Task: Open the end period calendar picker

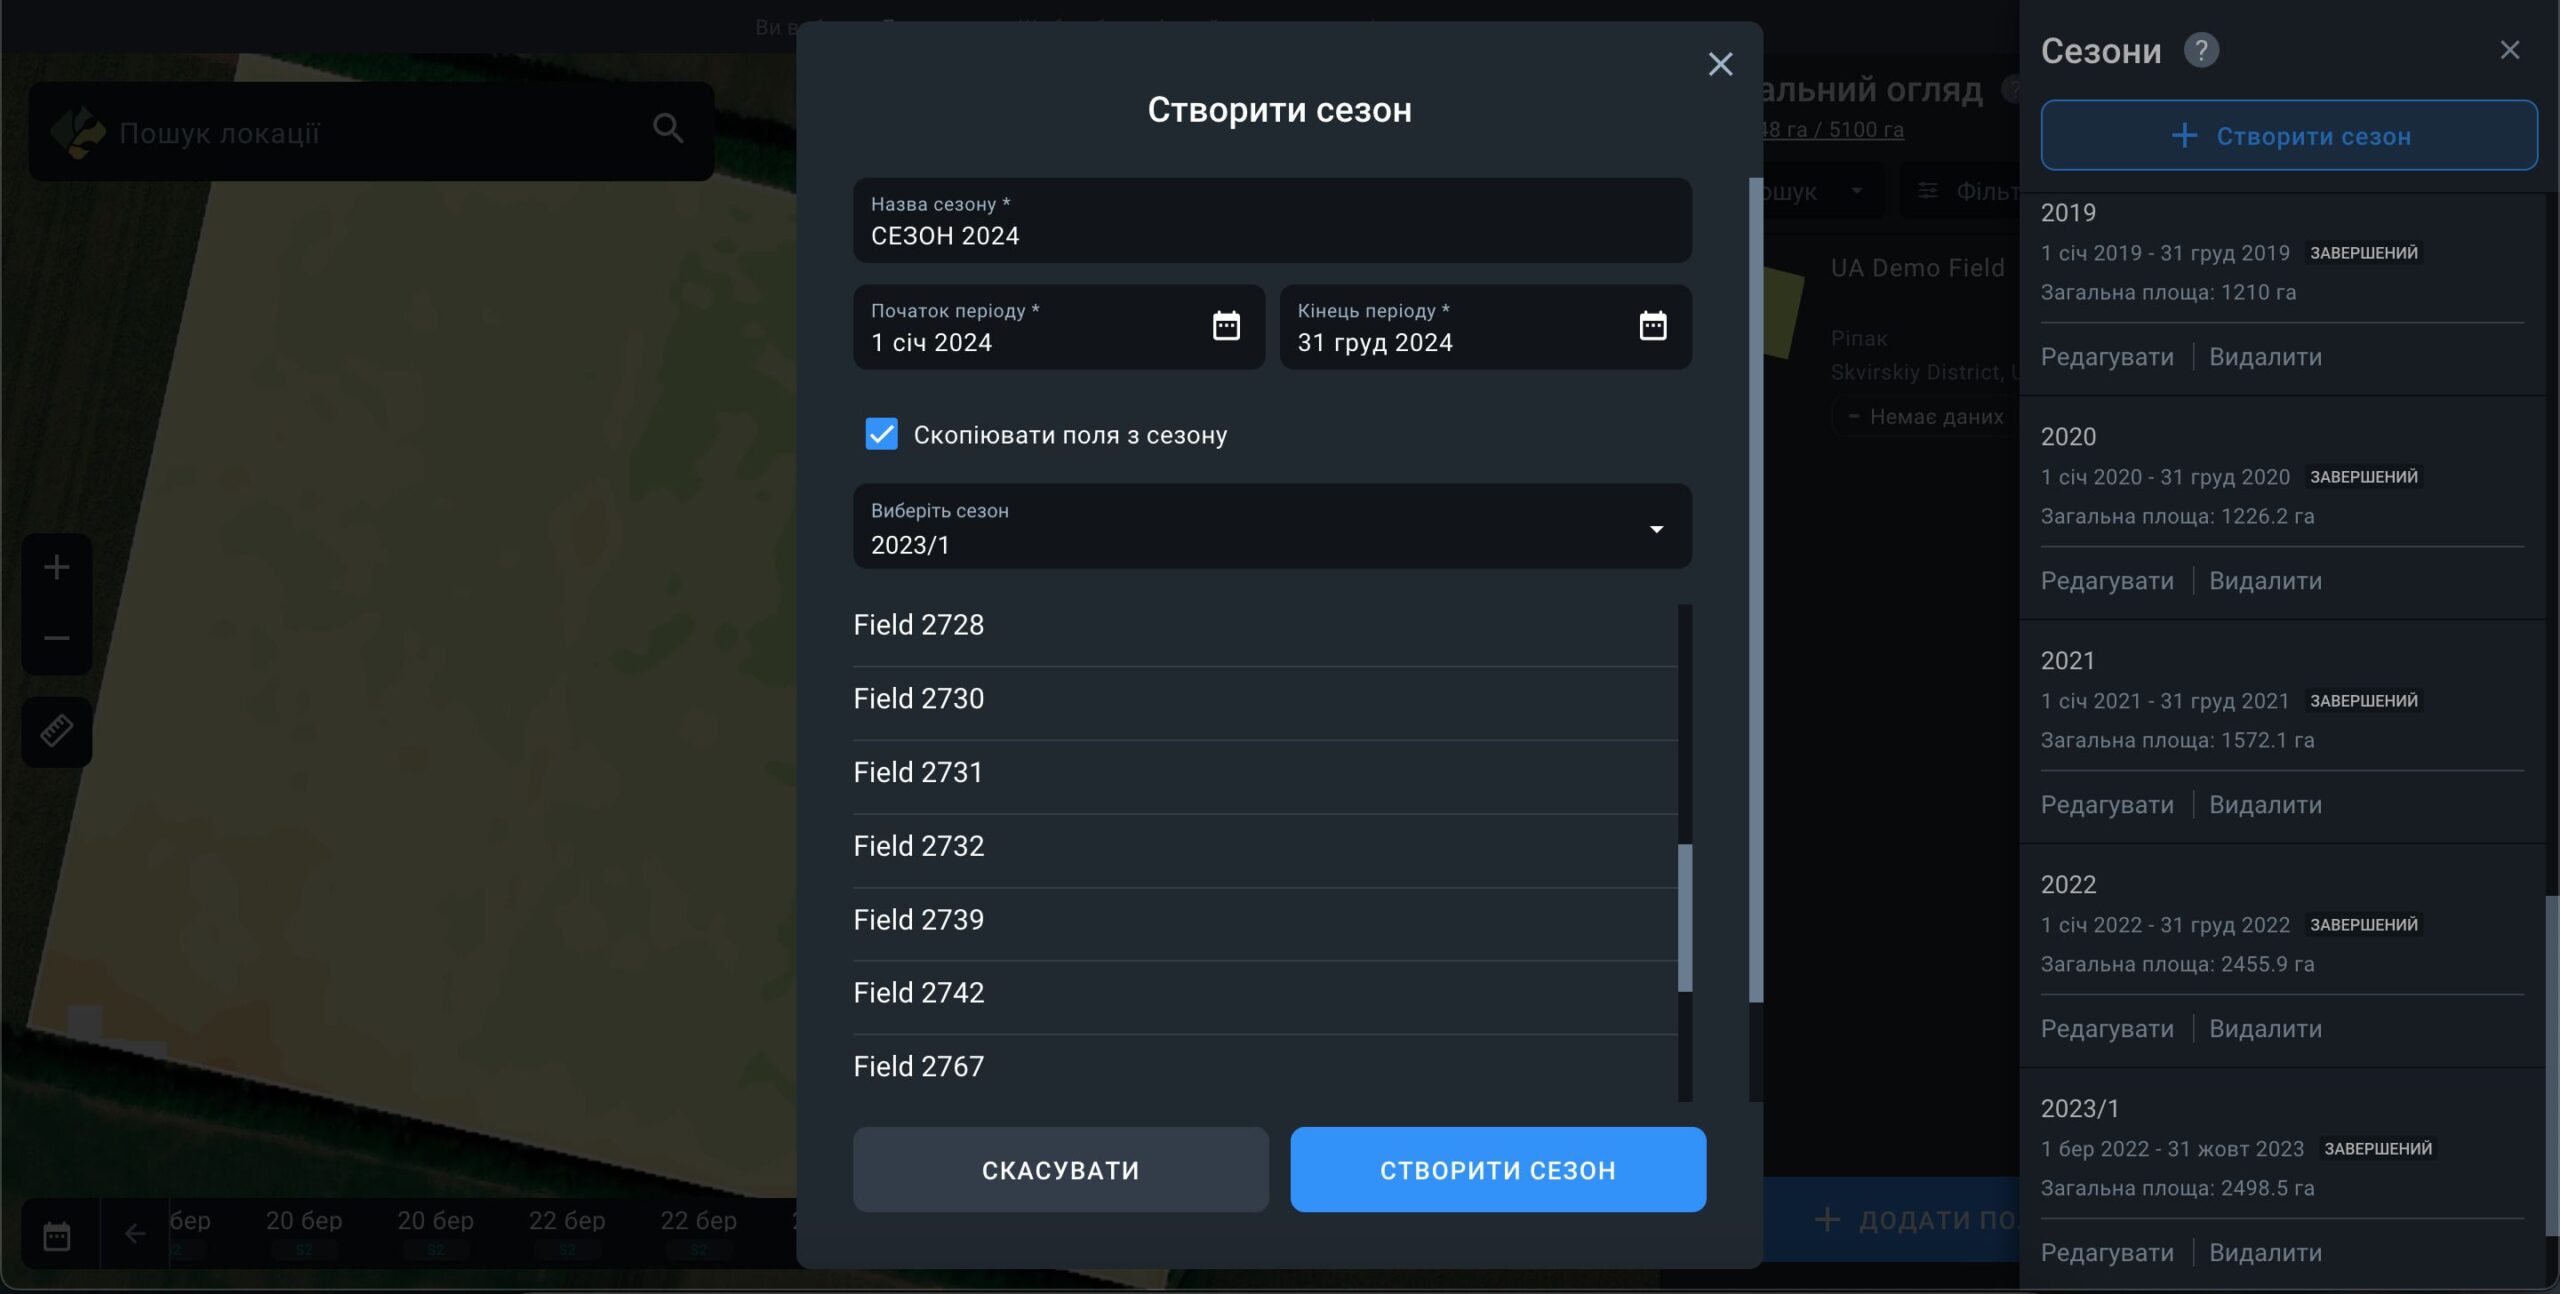Action: [x=1652, y=326]
